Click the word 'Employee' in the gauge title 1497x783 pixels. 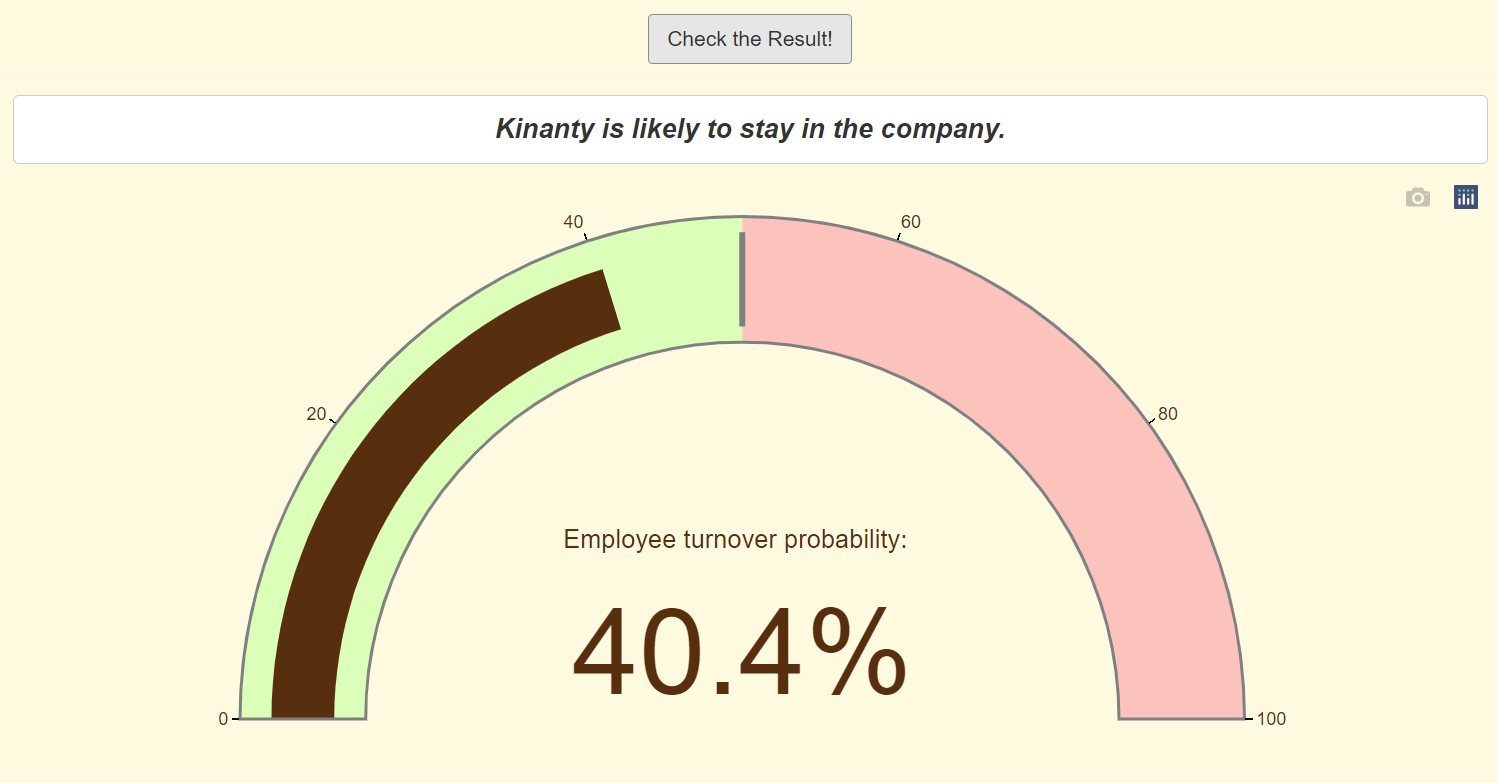(x=619, y=540)
